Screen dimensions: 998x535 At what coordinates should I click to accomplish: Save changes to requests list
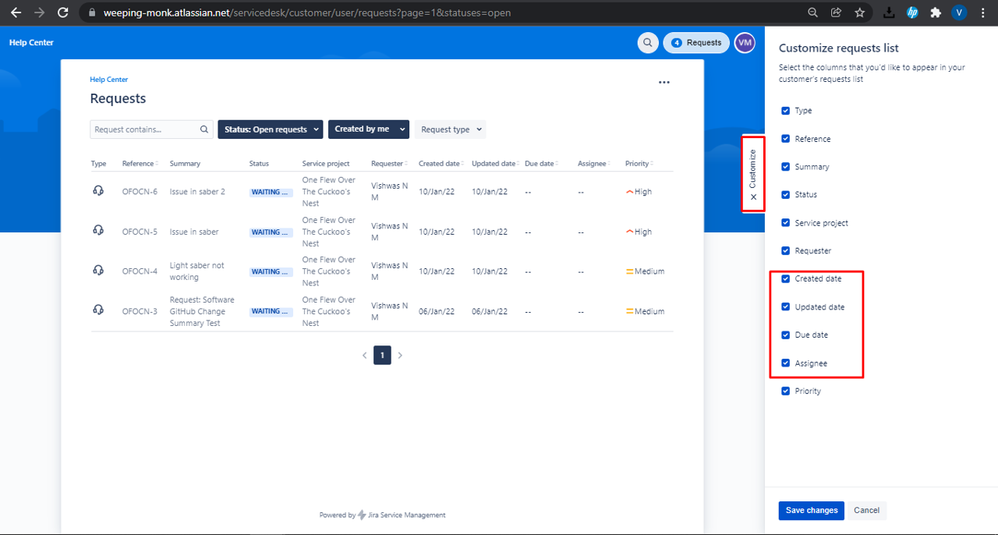tap(812, 510)
